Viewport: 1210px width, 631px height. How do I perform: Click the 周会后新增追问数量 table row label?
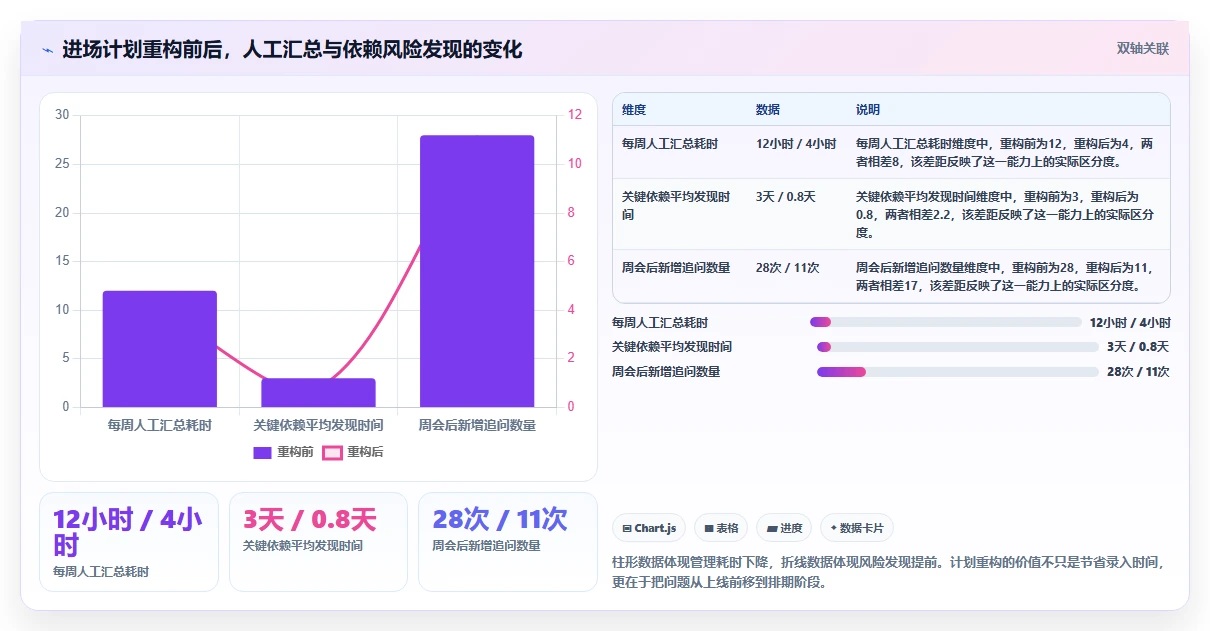tap(676, 268)
